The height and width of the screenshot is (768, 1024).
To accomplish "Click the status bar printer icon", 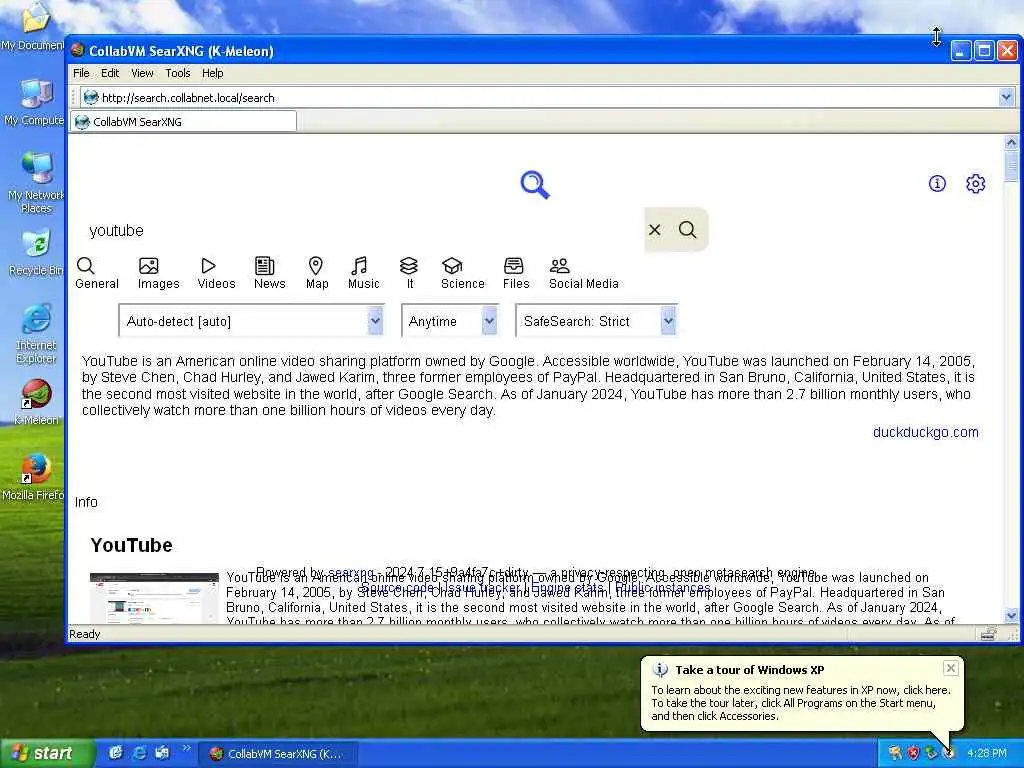I will coord(988,633).
